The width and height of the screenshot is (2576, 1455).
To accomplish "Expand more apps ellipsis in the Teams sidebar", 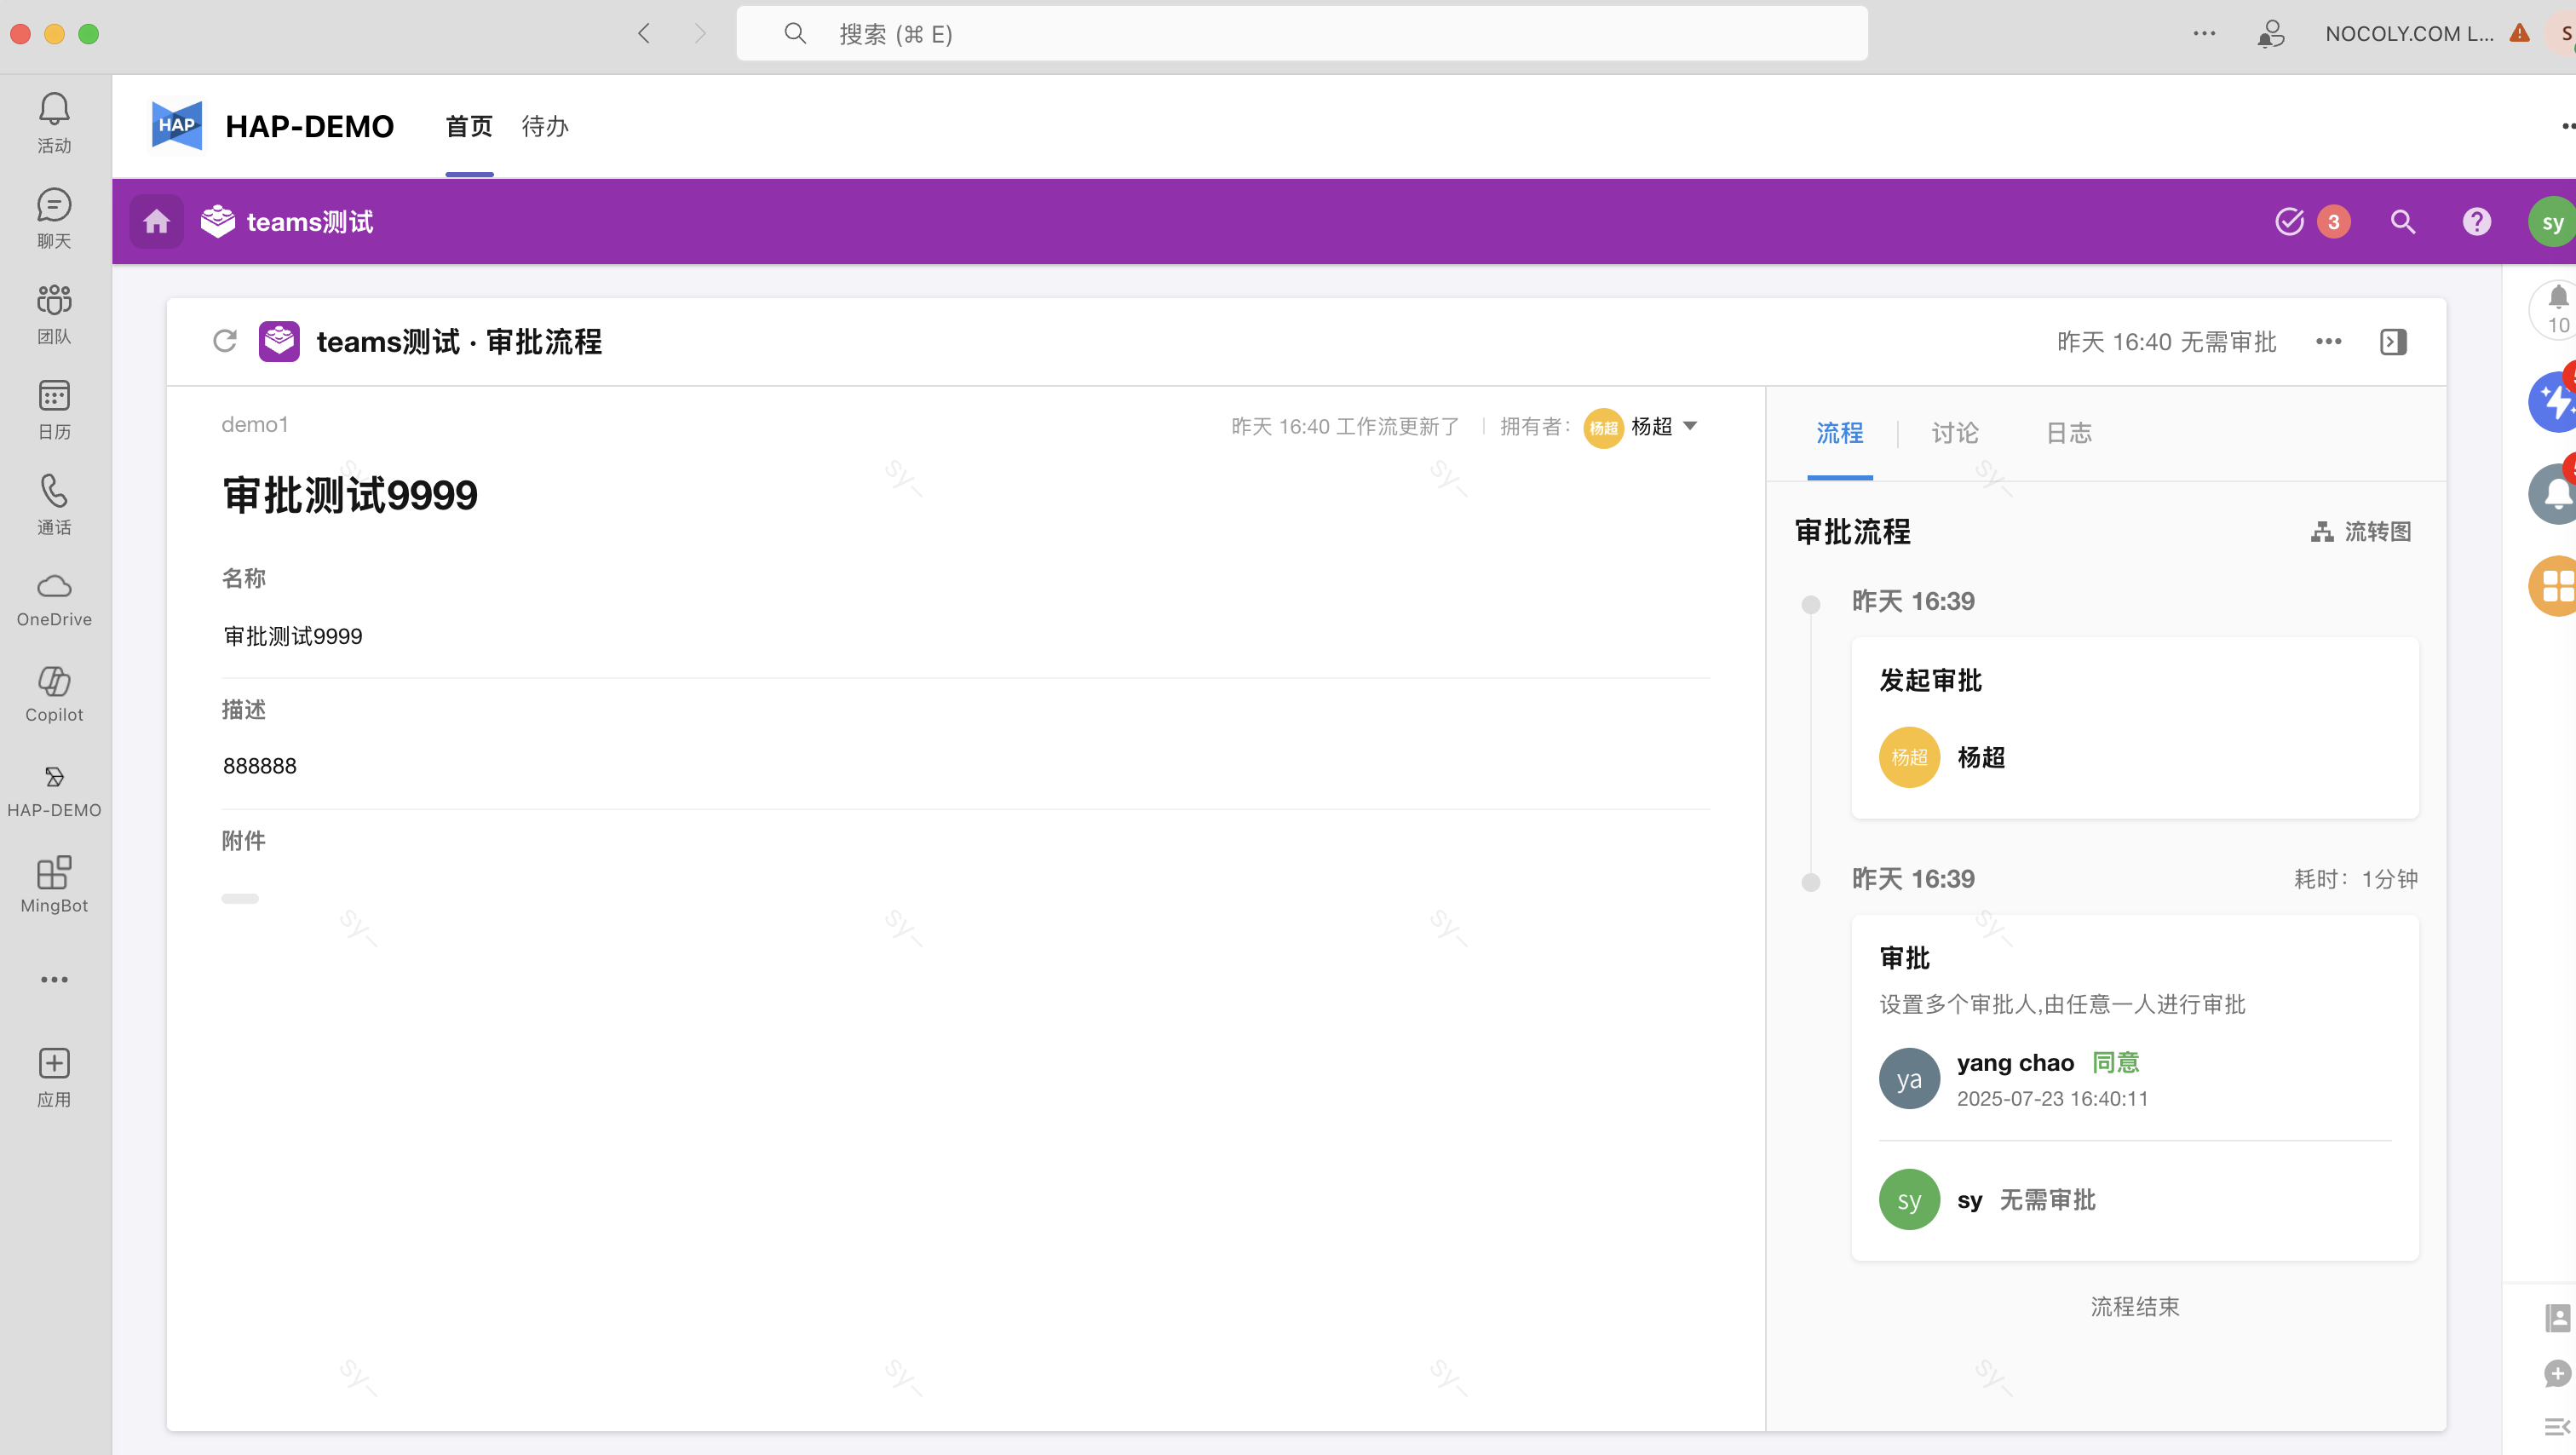I will pyautogui.click(x=54, y=979).
